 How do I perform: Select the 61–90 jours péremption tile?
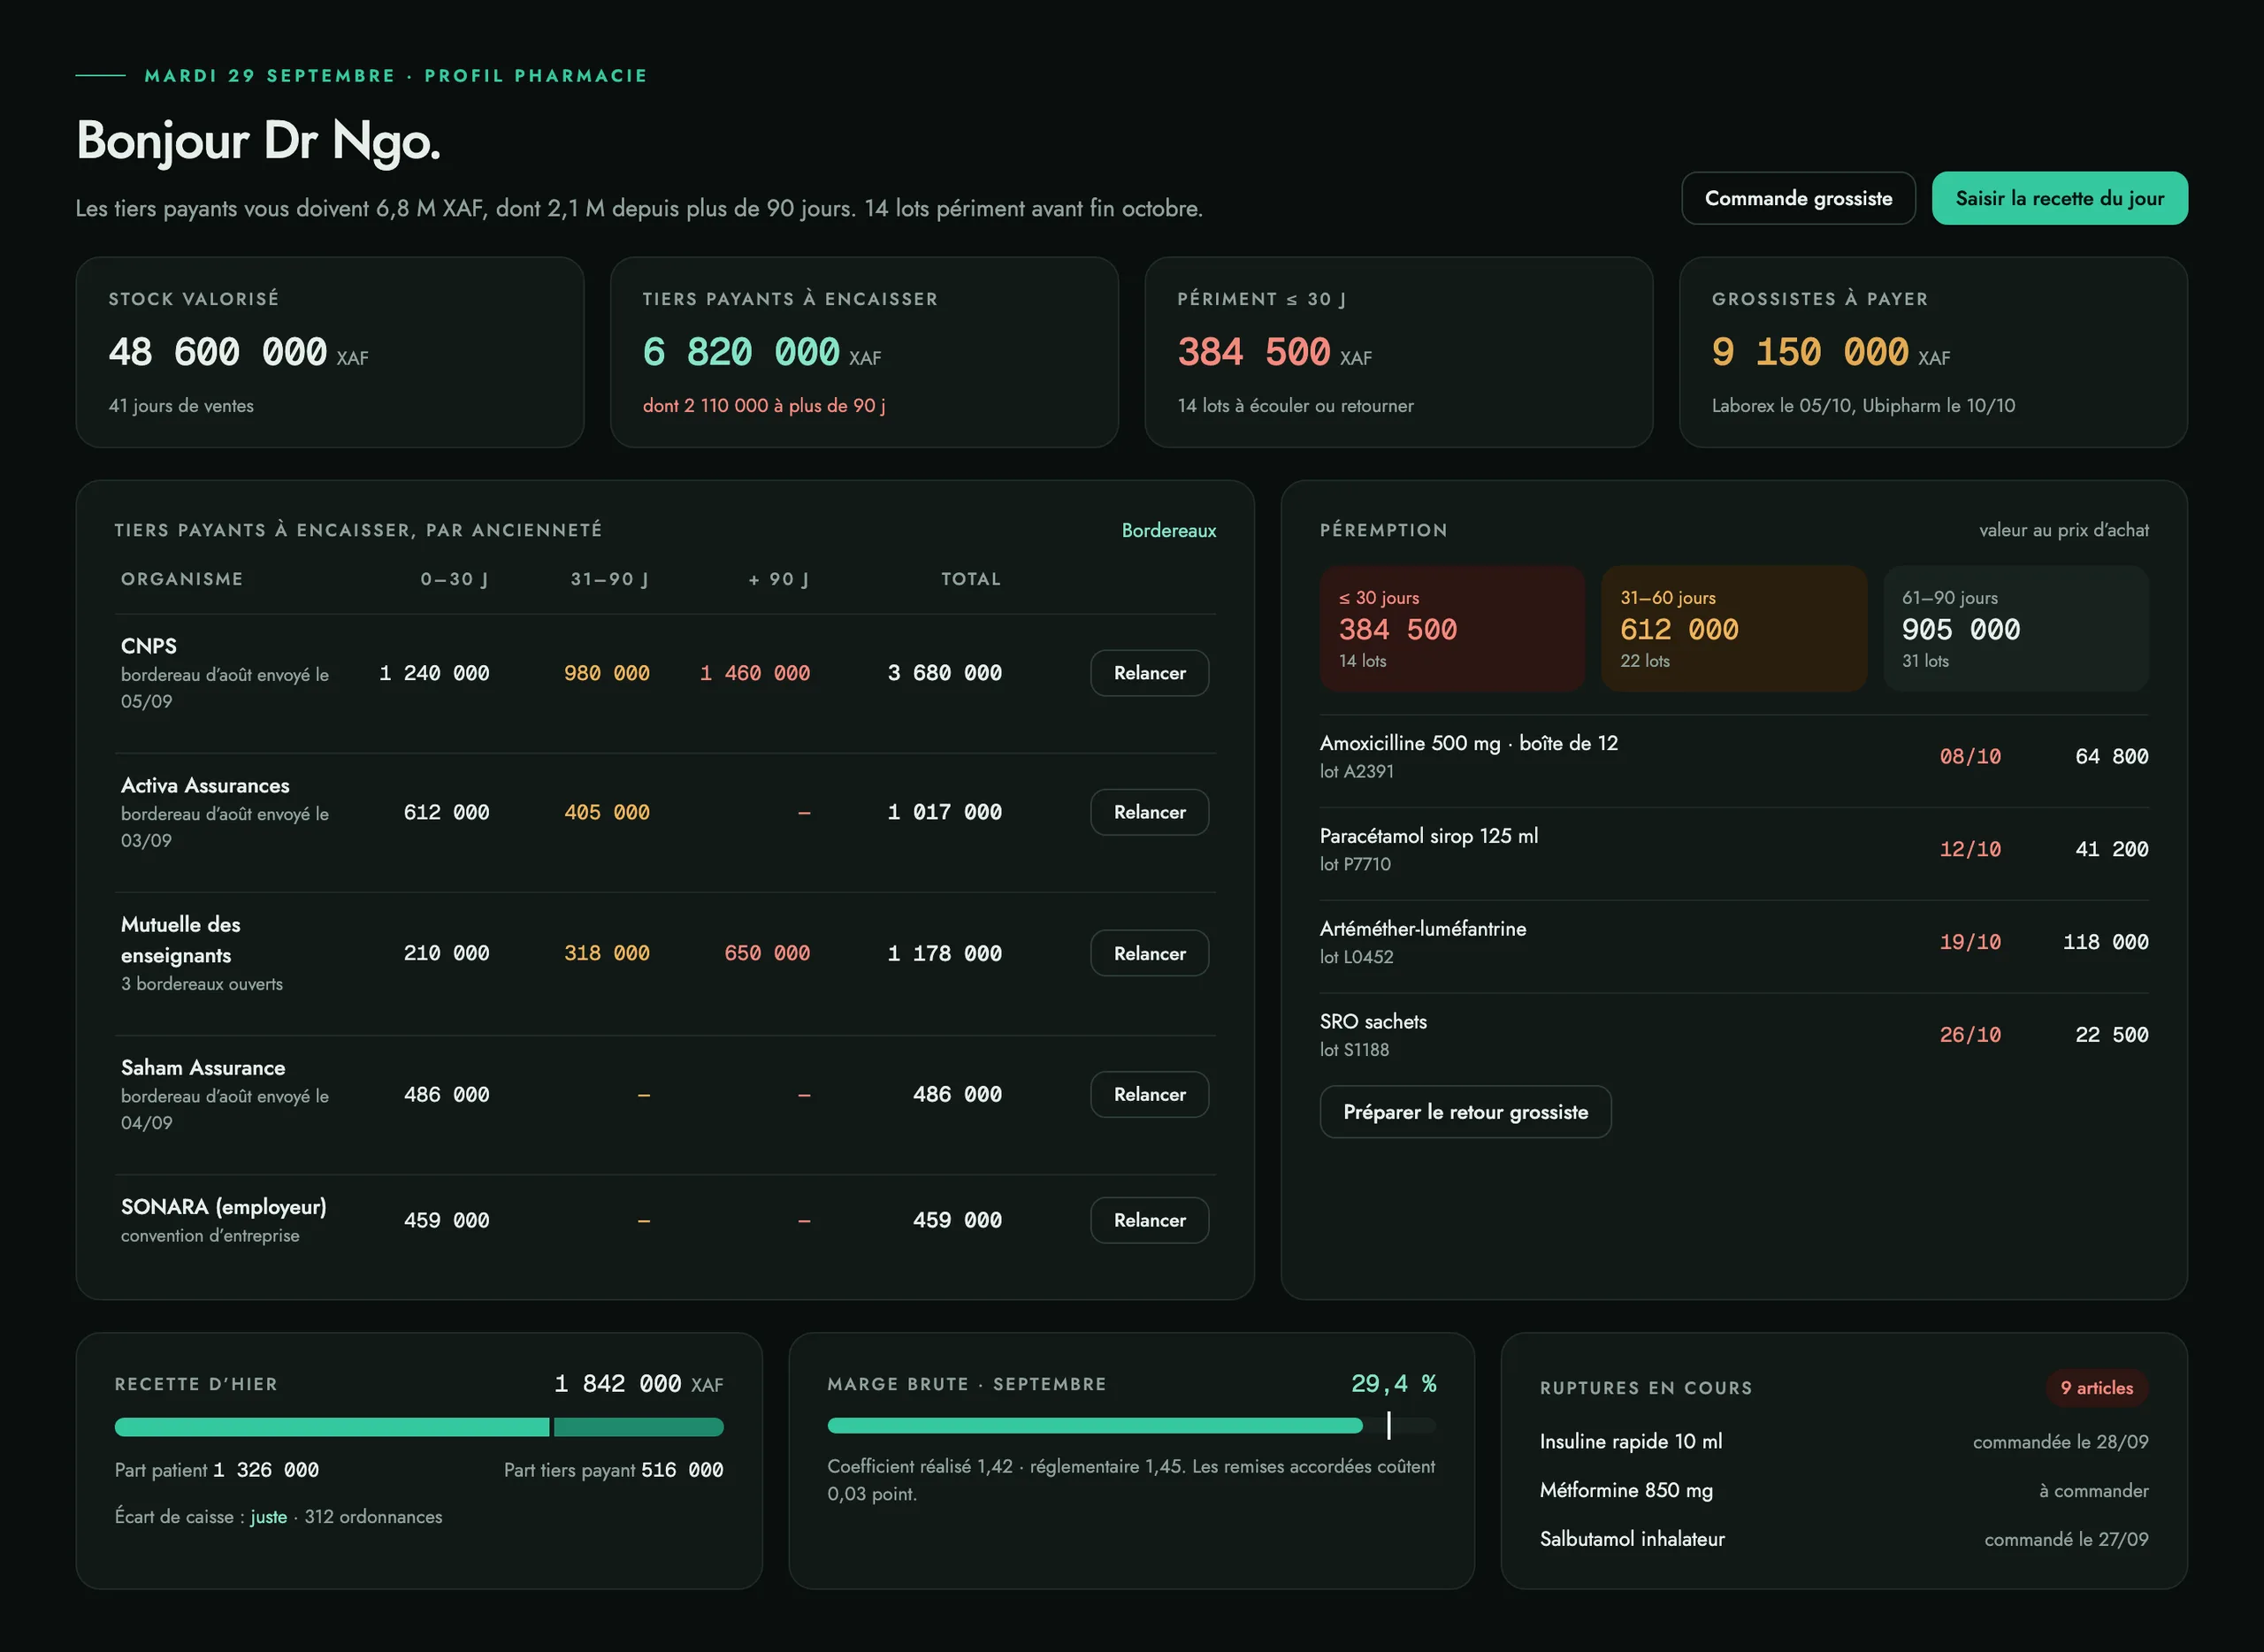2016,628
